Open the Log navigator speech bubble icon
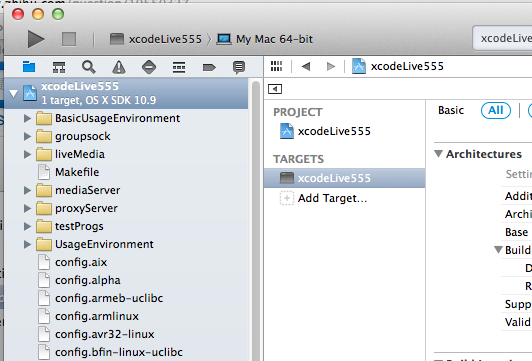 [239, 67]
